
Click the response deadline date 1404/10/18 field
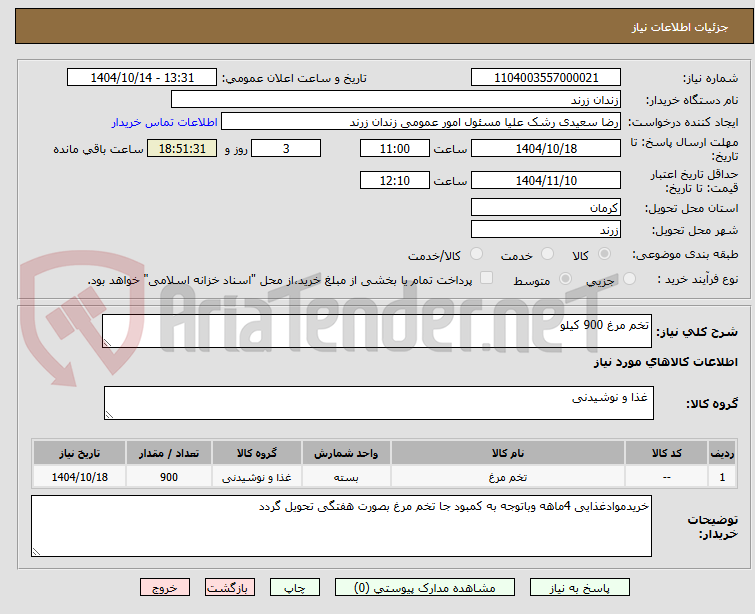click(x=546, y=148)
